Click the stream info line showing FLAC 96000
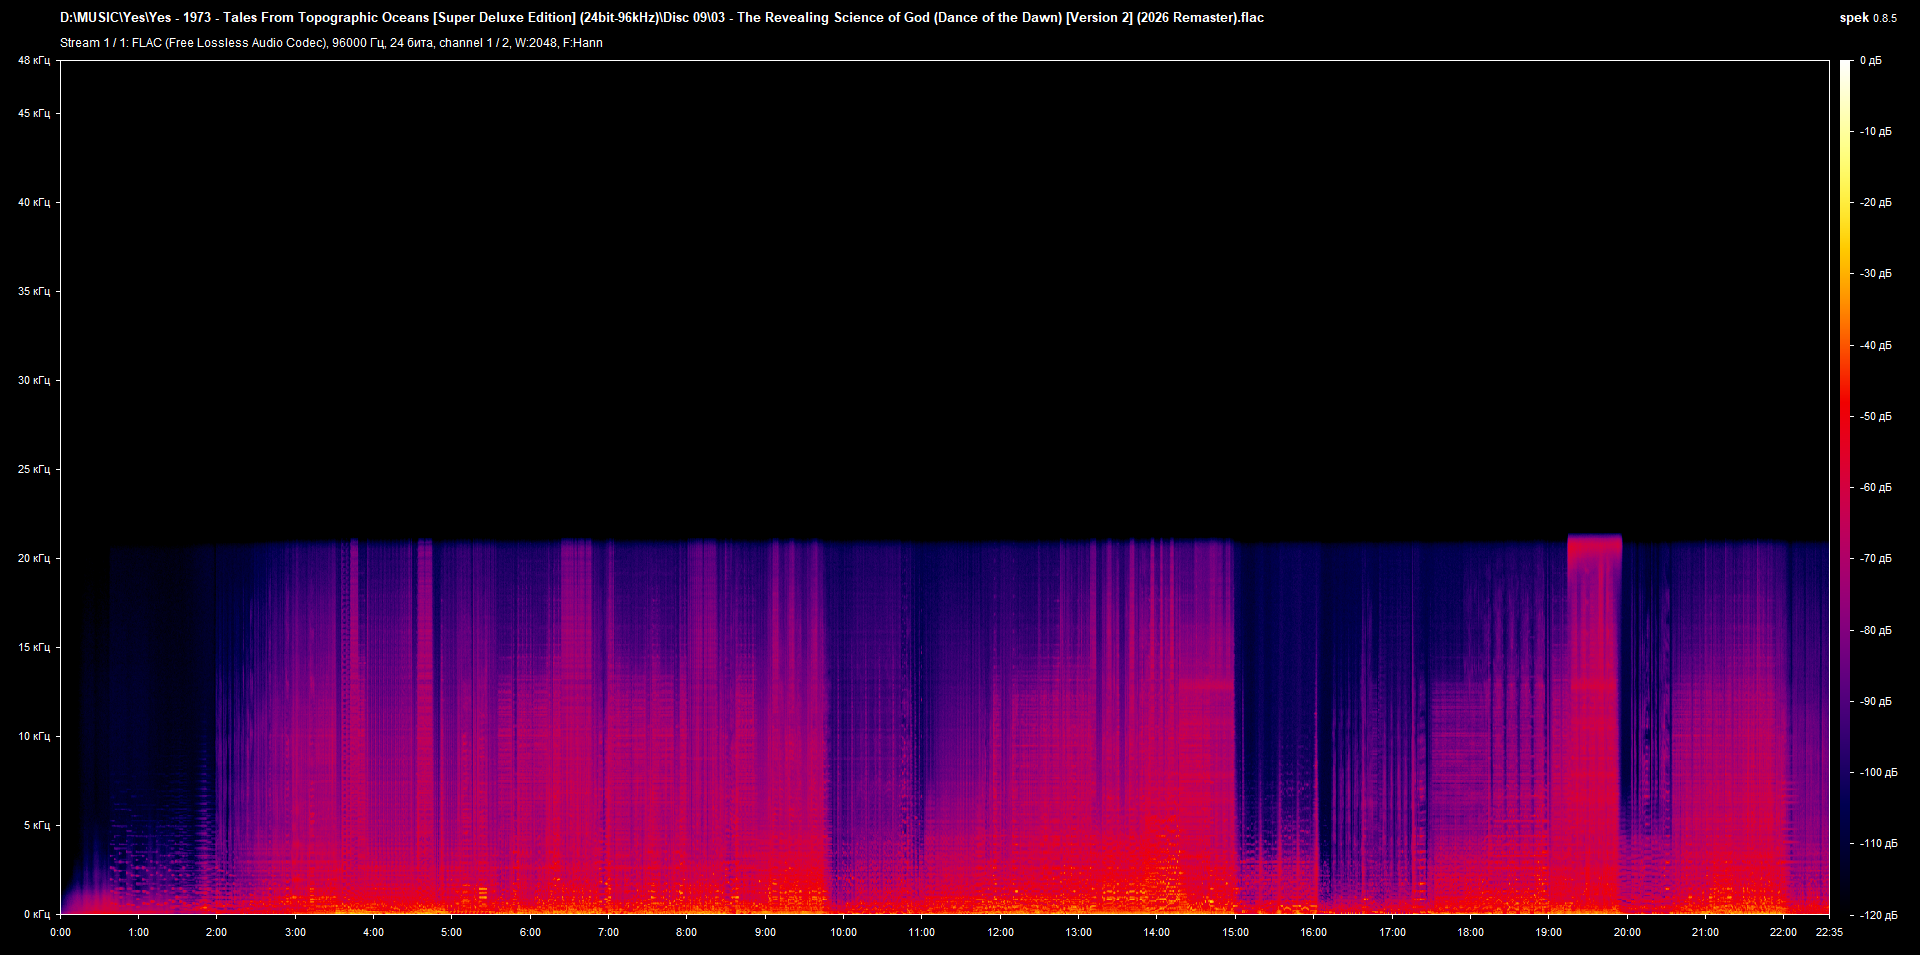1920x955 pixels. click(x=331, y=43)
